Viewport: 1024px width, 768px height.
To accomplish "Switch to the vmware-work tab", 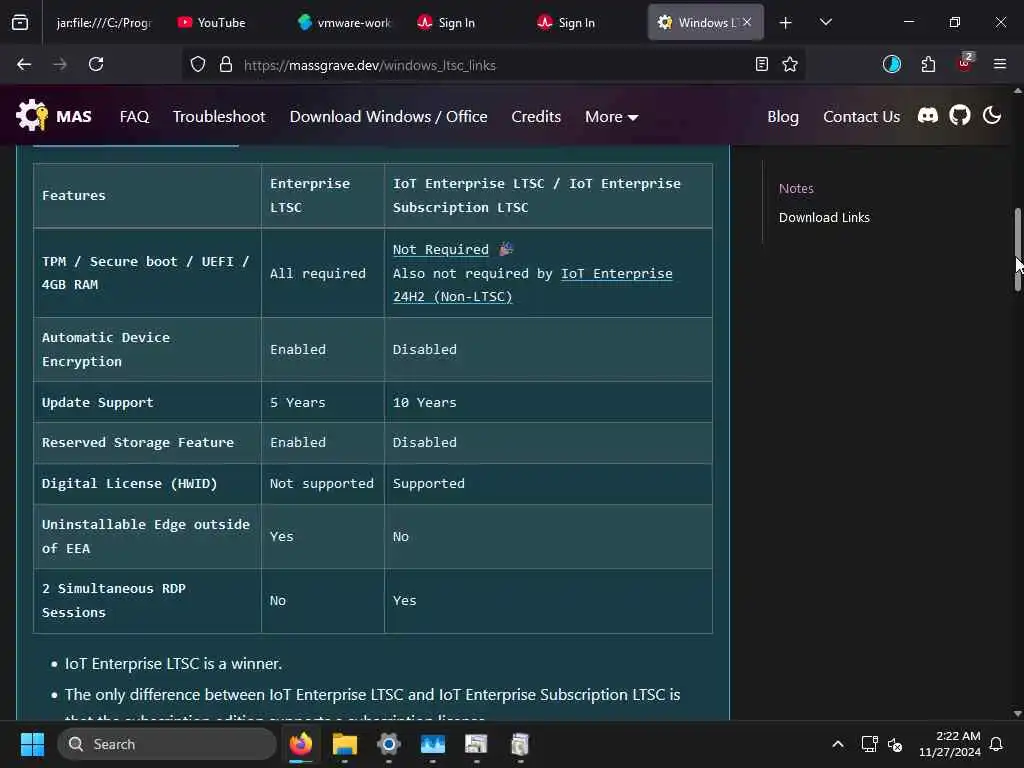I will (344, 23).
